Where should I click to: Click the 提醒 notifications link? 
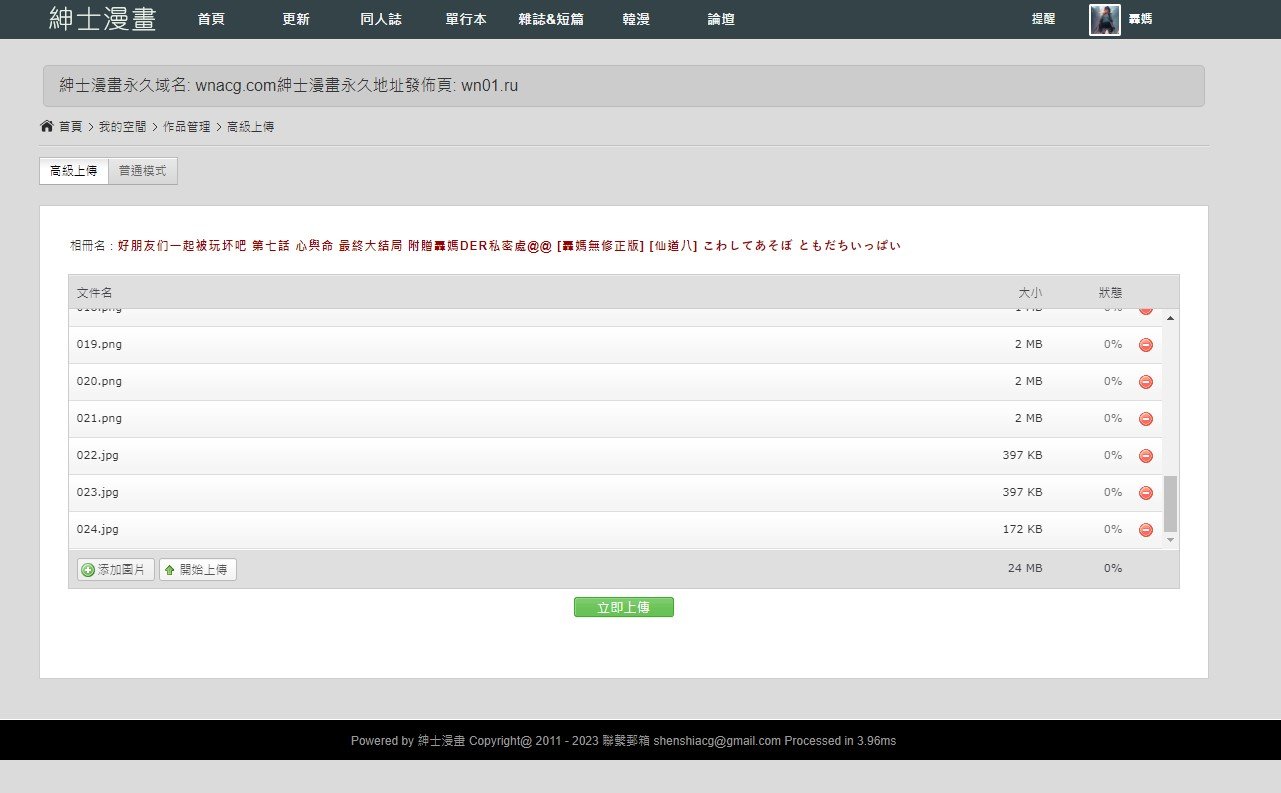coord(1043,19)
